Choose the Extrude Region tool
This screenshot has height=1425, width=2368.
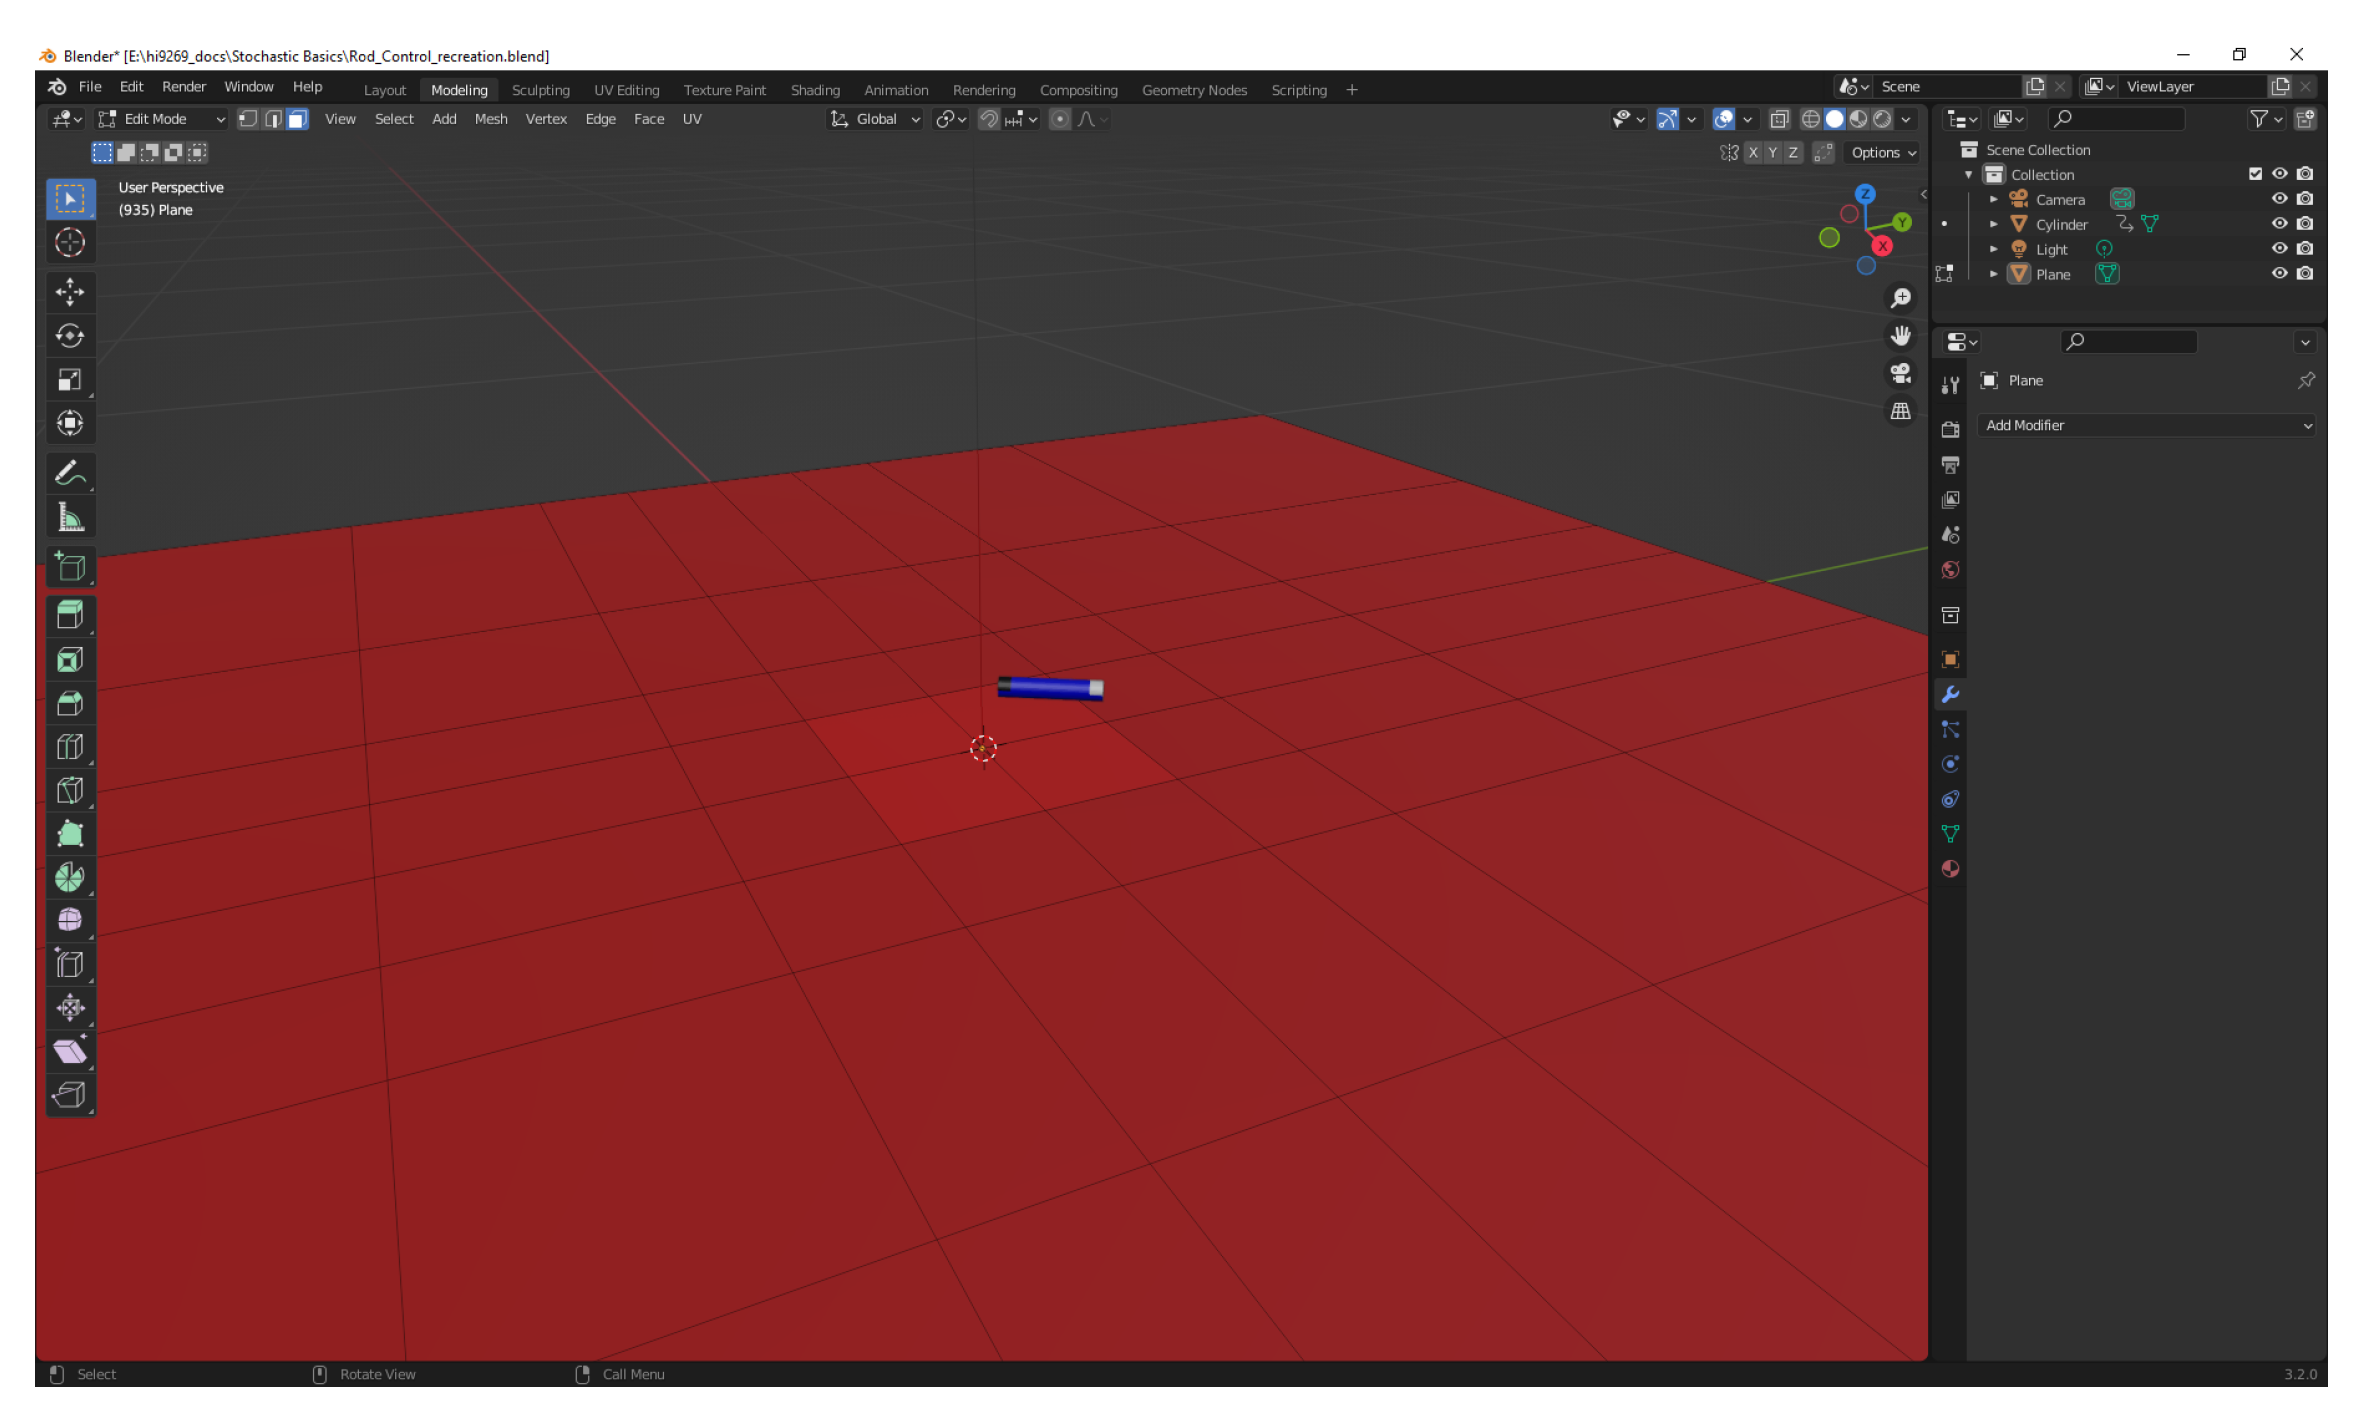[x=70, y=615]
